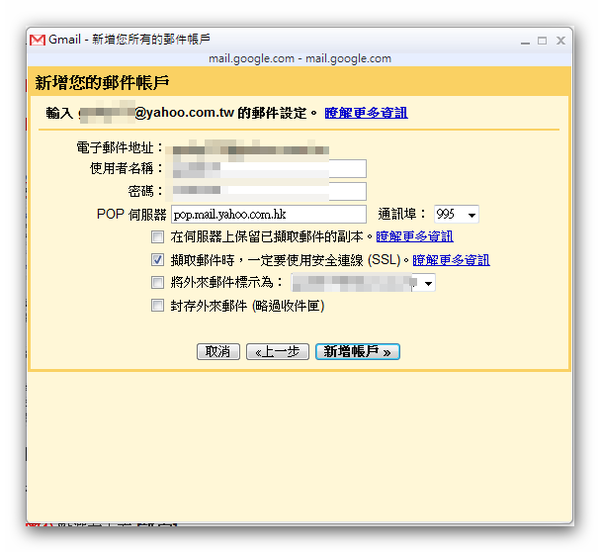This screenshot has width=600, height=552.
Task: Uncheck the SSL secure connection checkbox
Action: click(157, 260)
